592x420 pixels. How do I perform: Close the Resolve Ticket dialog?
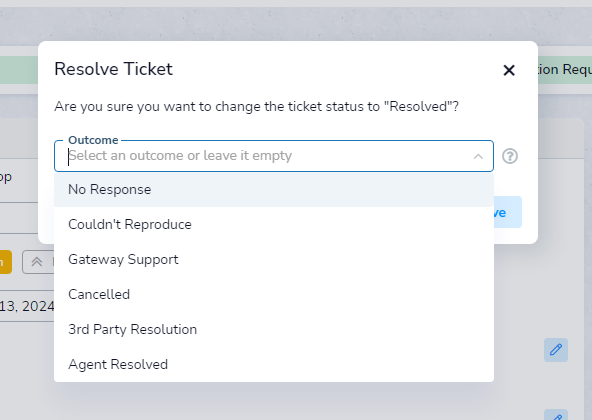click(509, 70)
